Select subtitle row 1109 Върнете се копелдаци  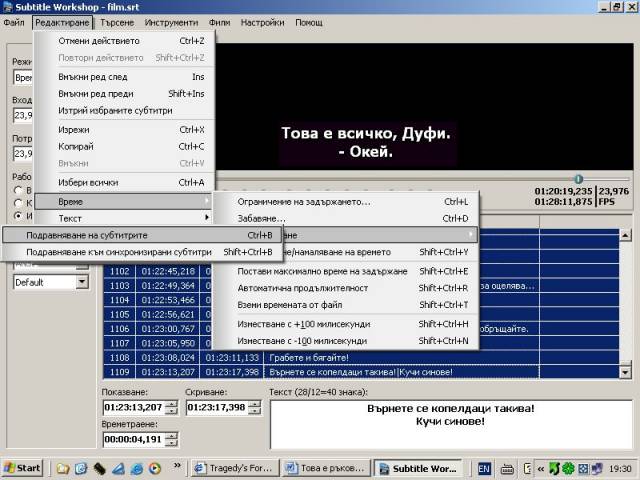361,372
